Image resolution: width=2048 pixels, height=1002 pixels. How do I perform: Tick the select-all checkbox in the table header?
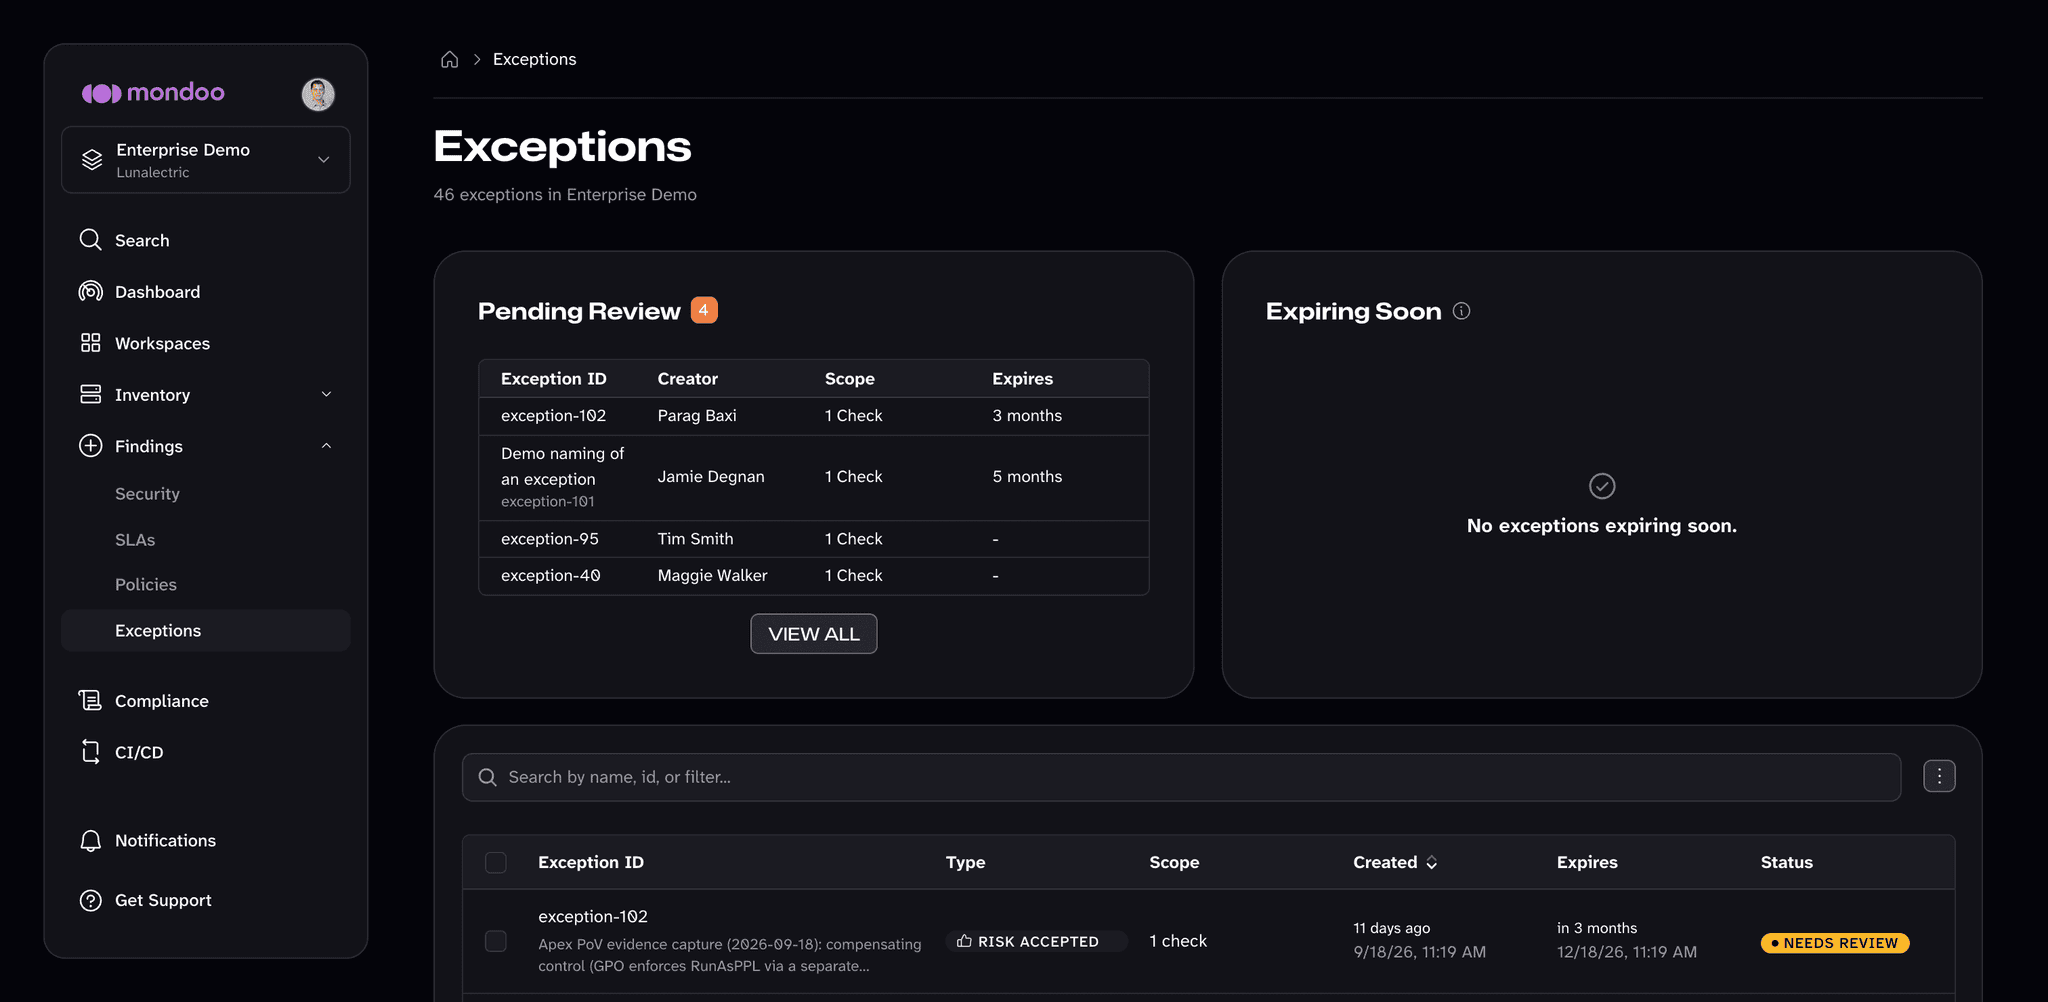tap(496, 862)
